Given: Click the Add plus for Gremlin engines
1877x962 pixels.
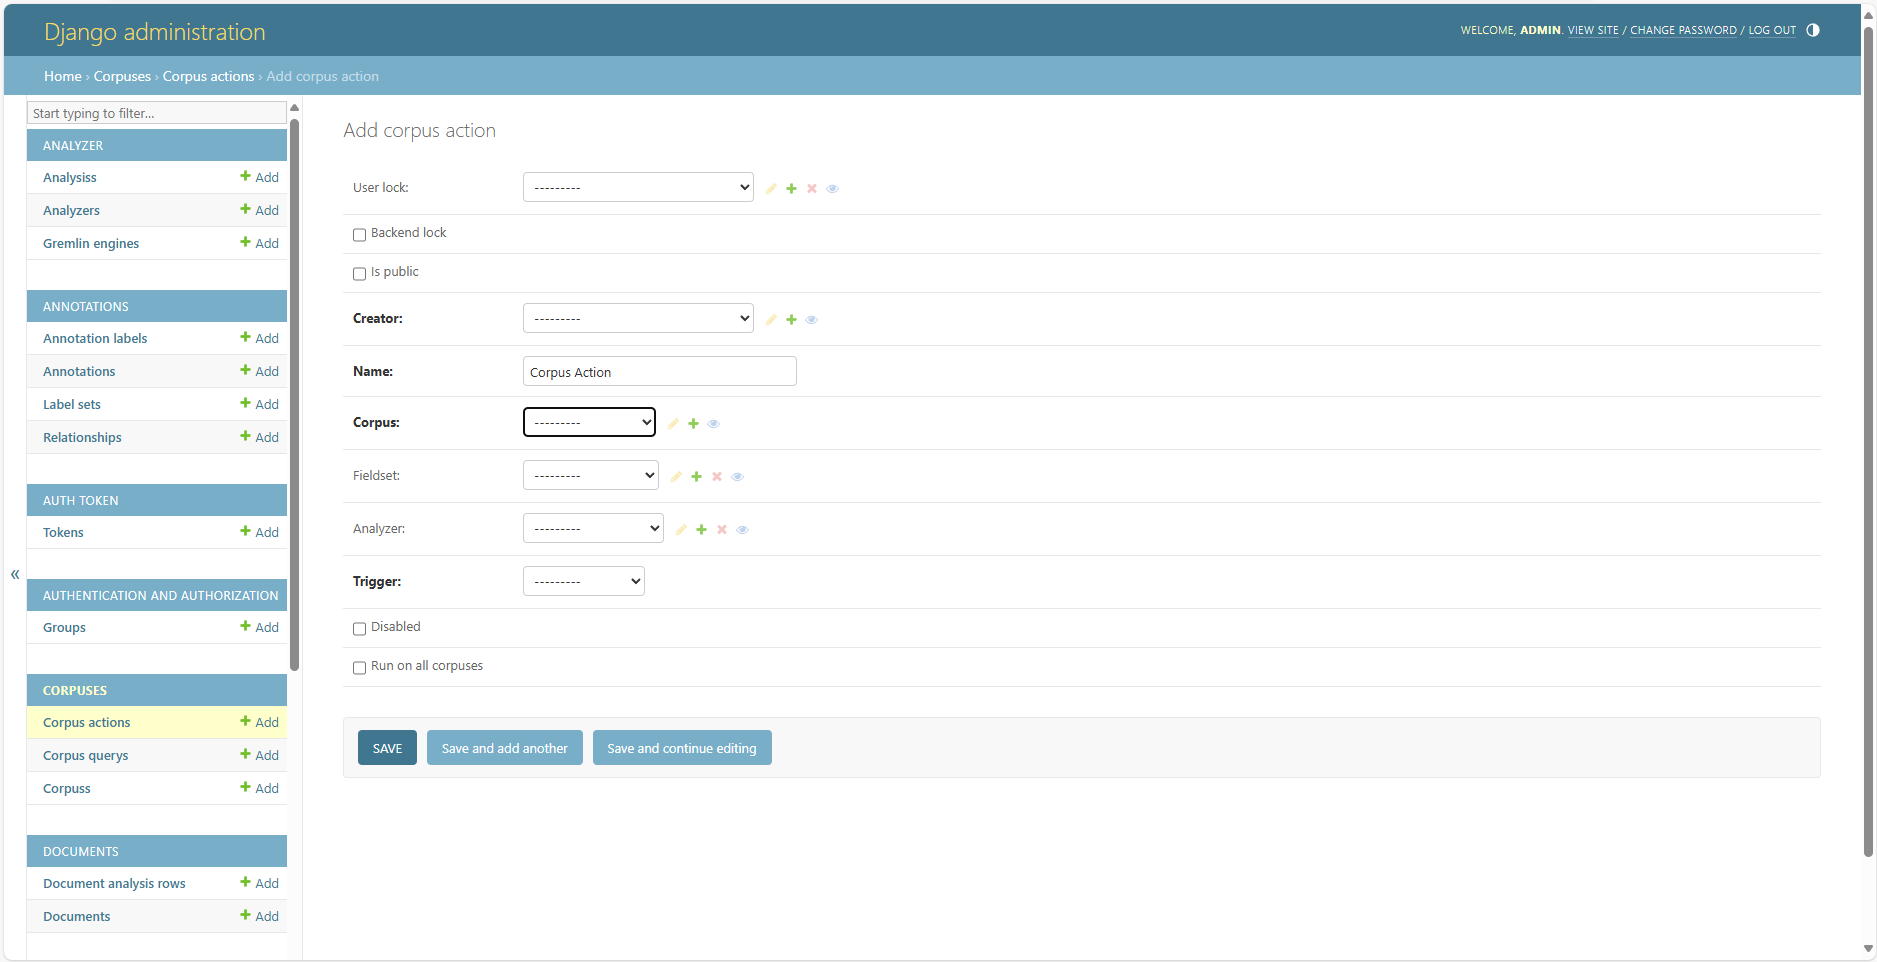Looking at the screenshot, I should [x=259, y=243].
